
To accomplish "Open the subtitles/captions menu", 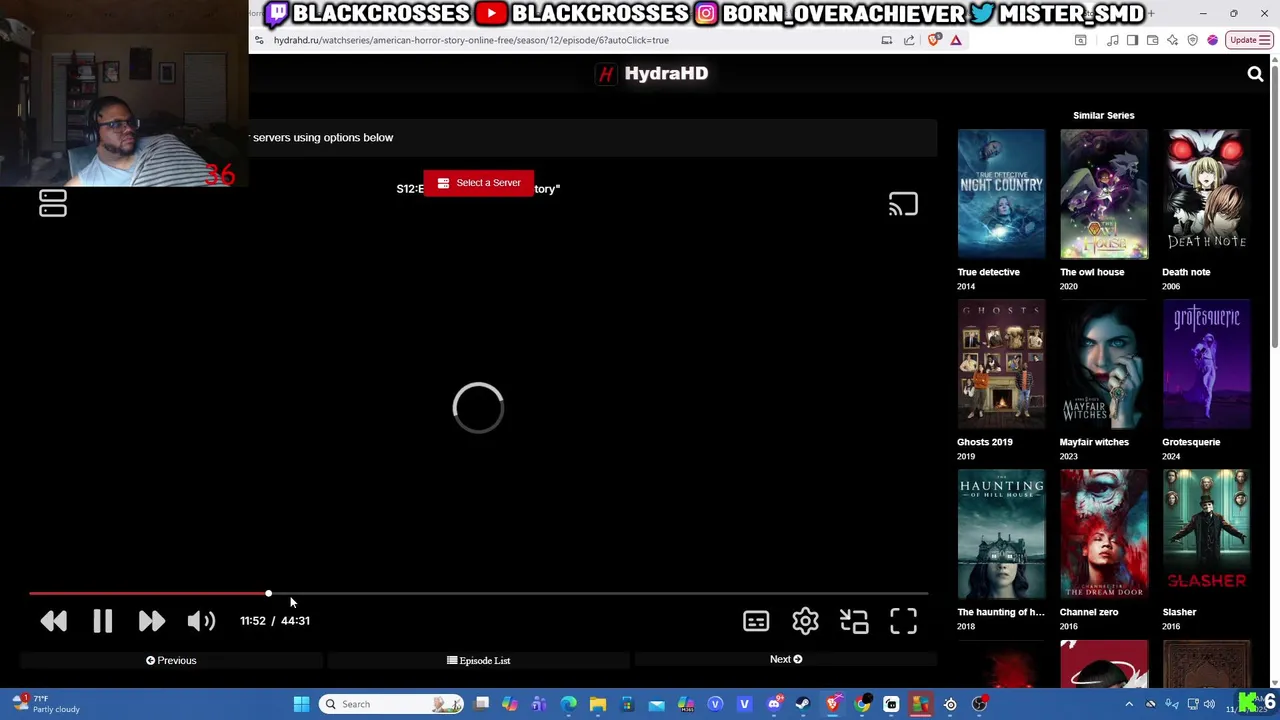I will pyautogui.click(x=756, y=621).
